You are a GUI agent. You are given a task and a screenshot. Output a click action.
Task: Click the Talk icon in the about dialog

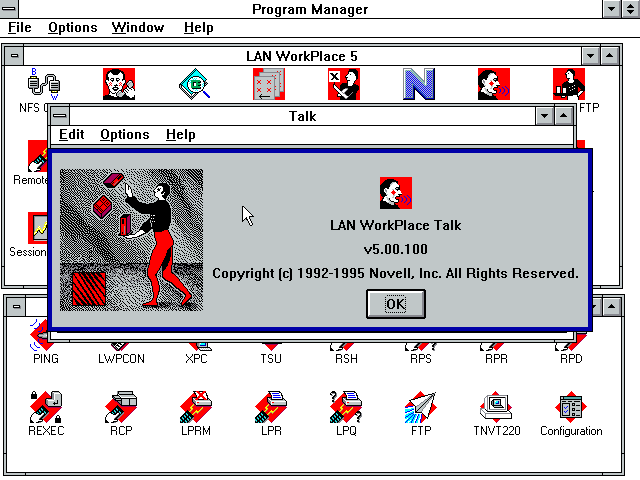pos(396,193)
